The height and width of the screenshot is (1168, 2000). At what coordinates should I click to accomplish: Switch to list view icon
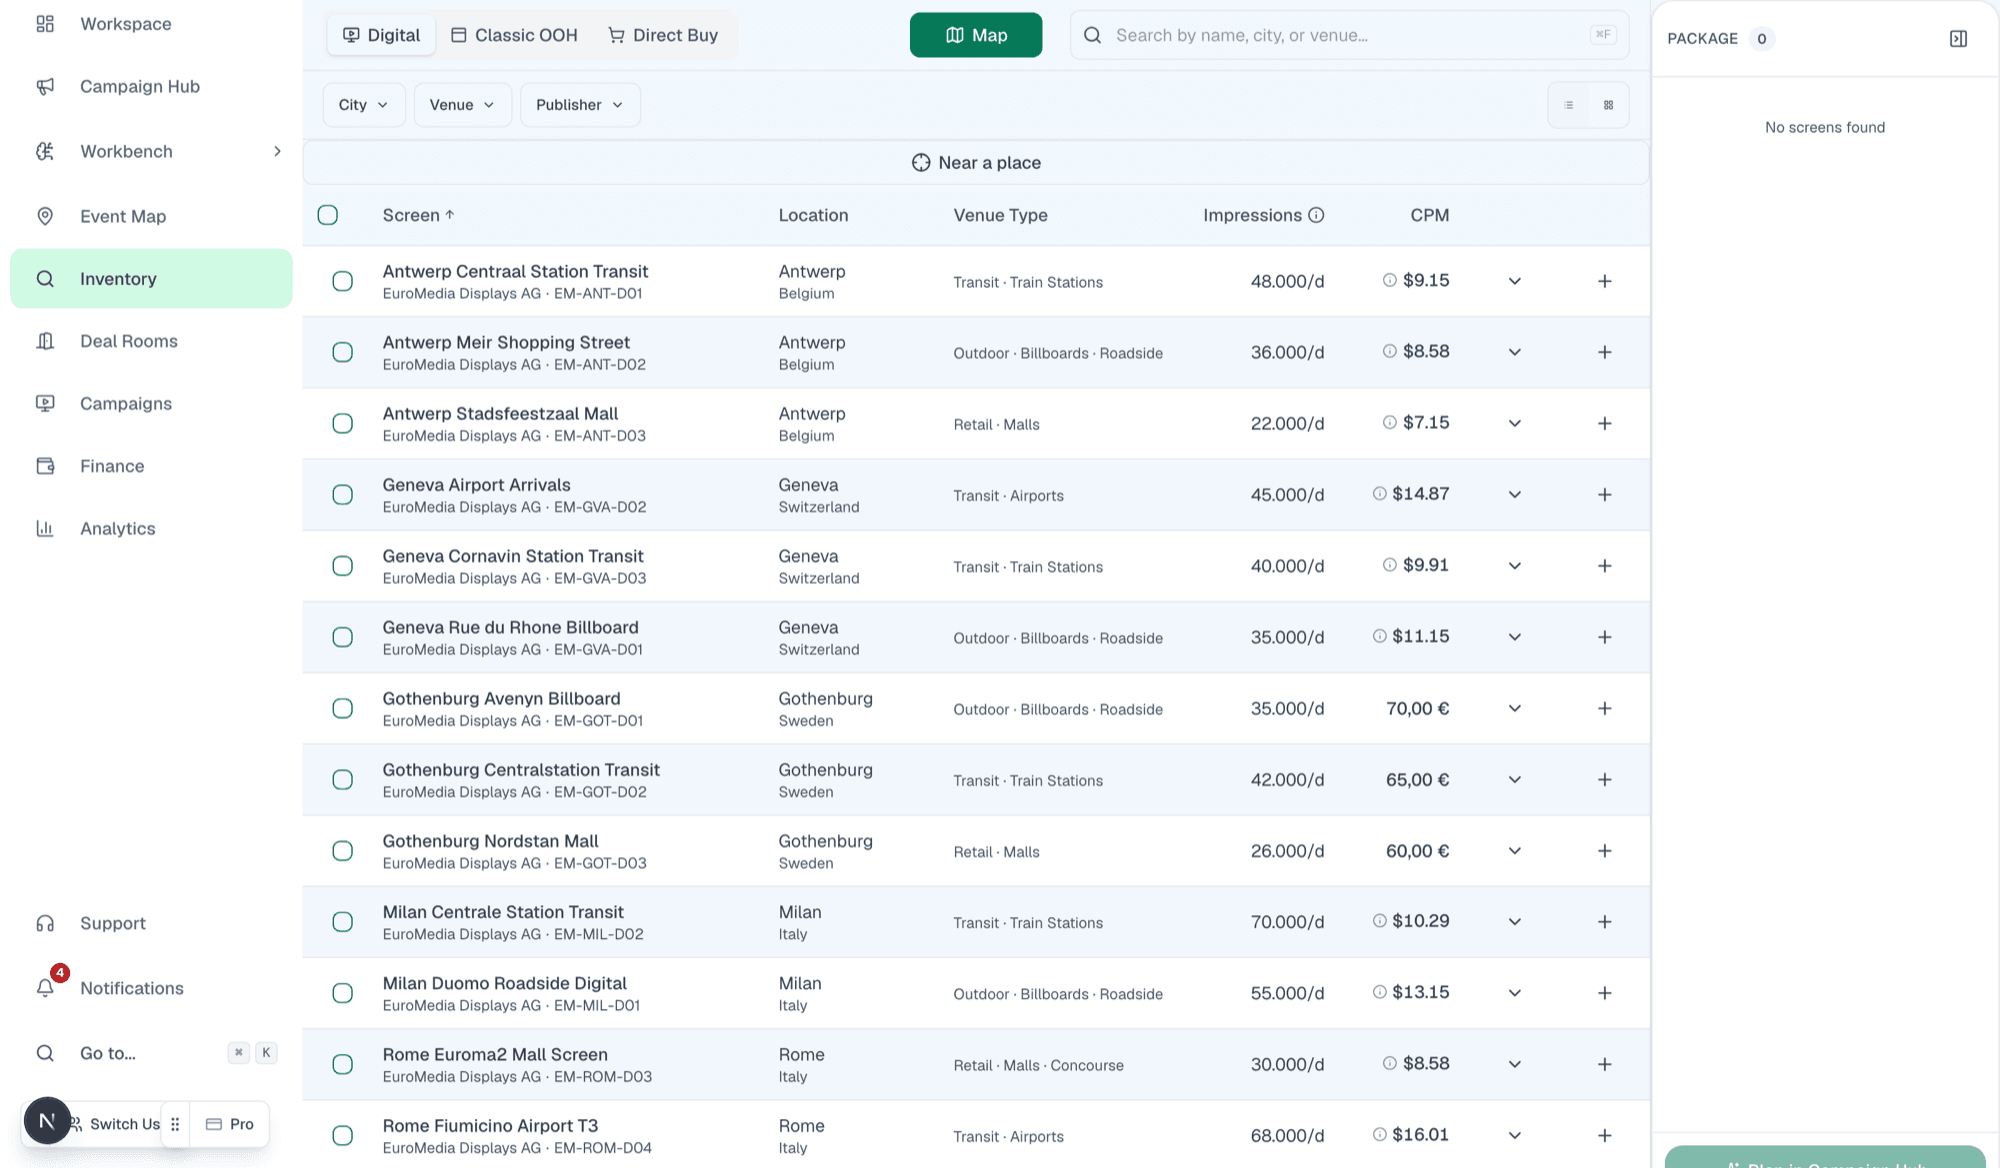(x=1569, y=105)
